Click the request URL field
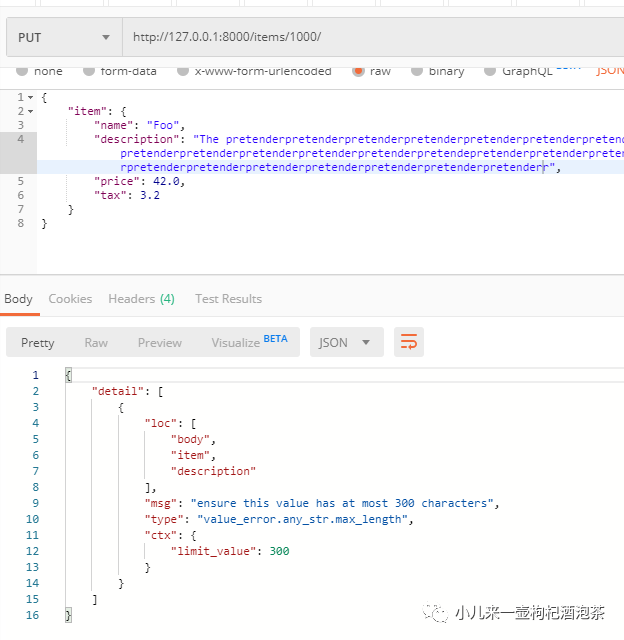 tap(373, 37)
